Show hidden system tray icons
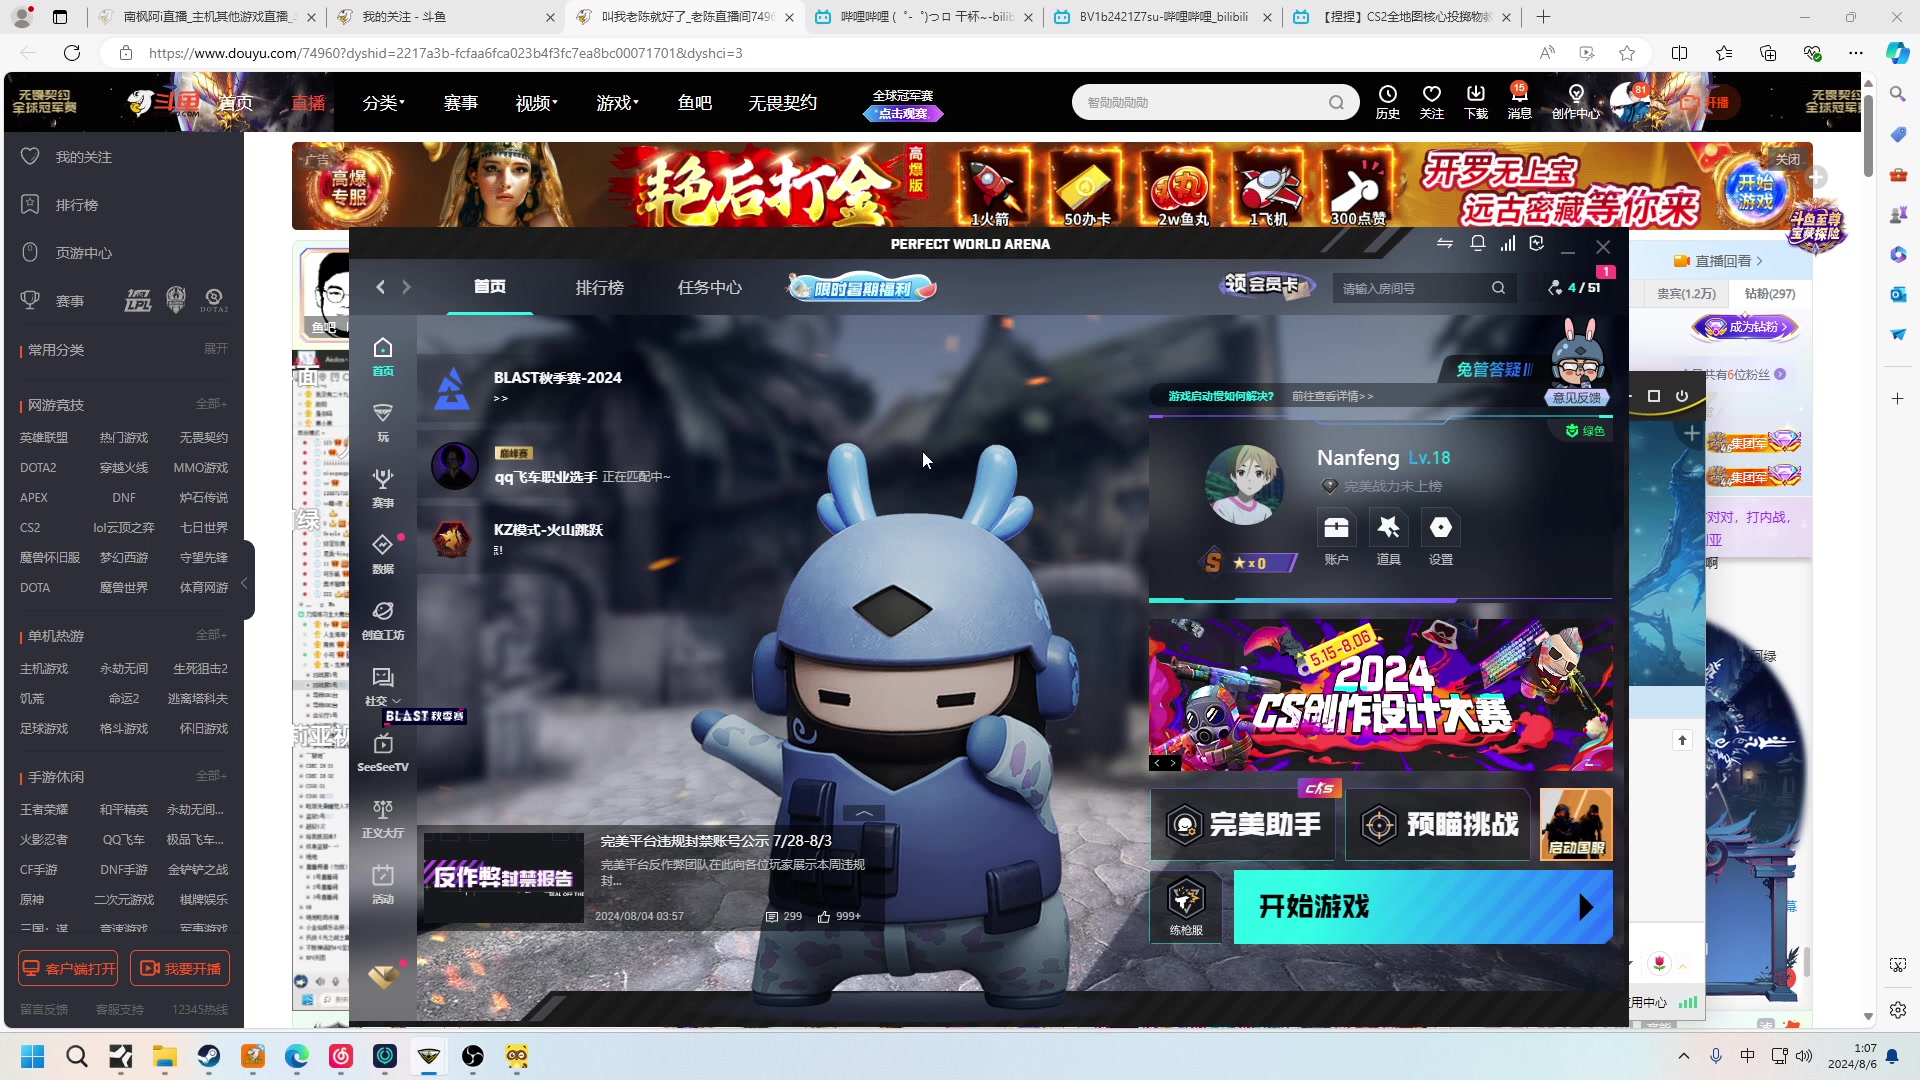Screen dimensions: 1920x1080 (x=1684, y=1056)
